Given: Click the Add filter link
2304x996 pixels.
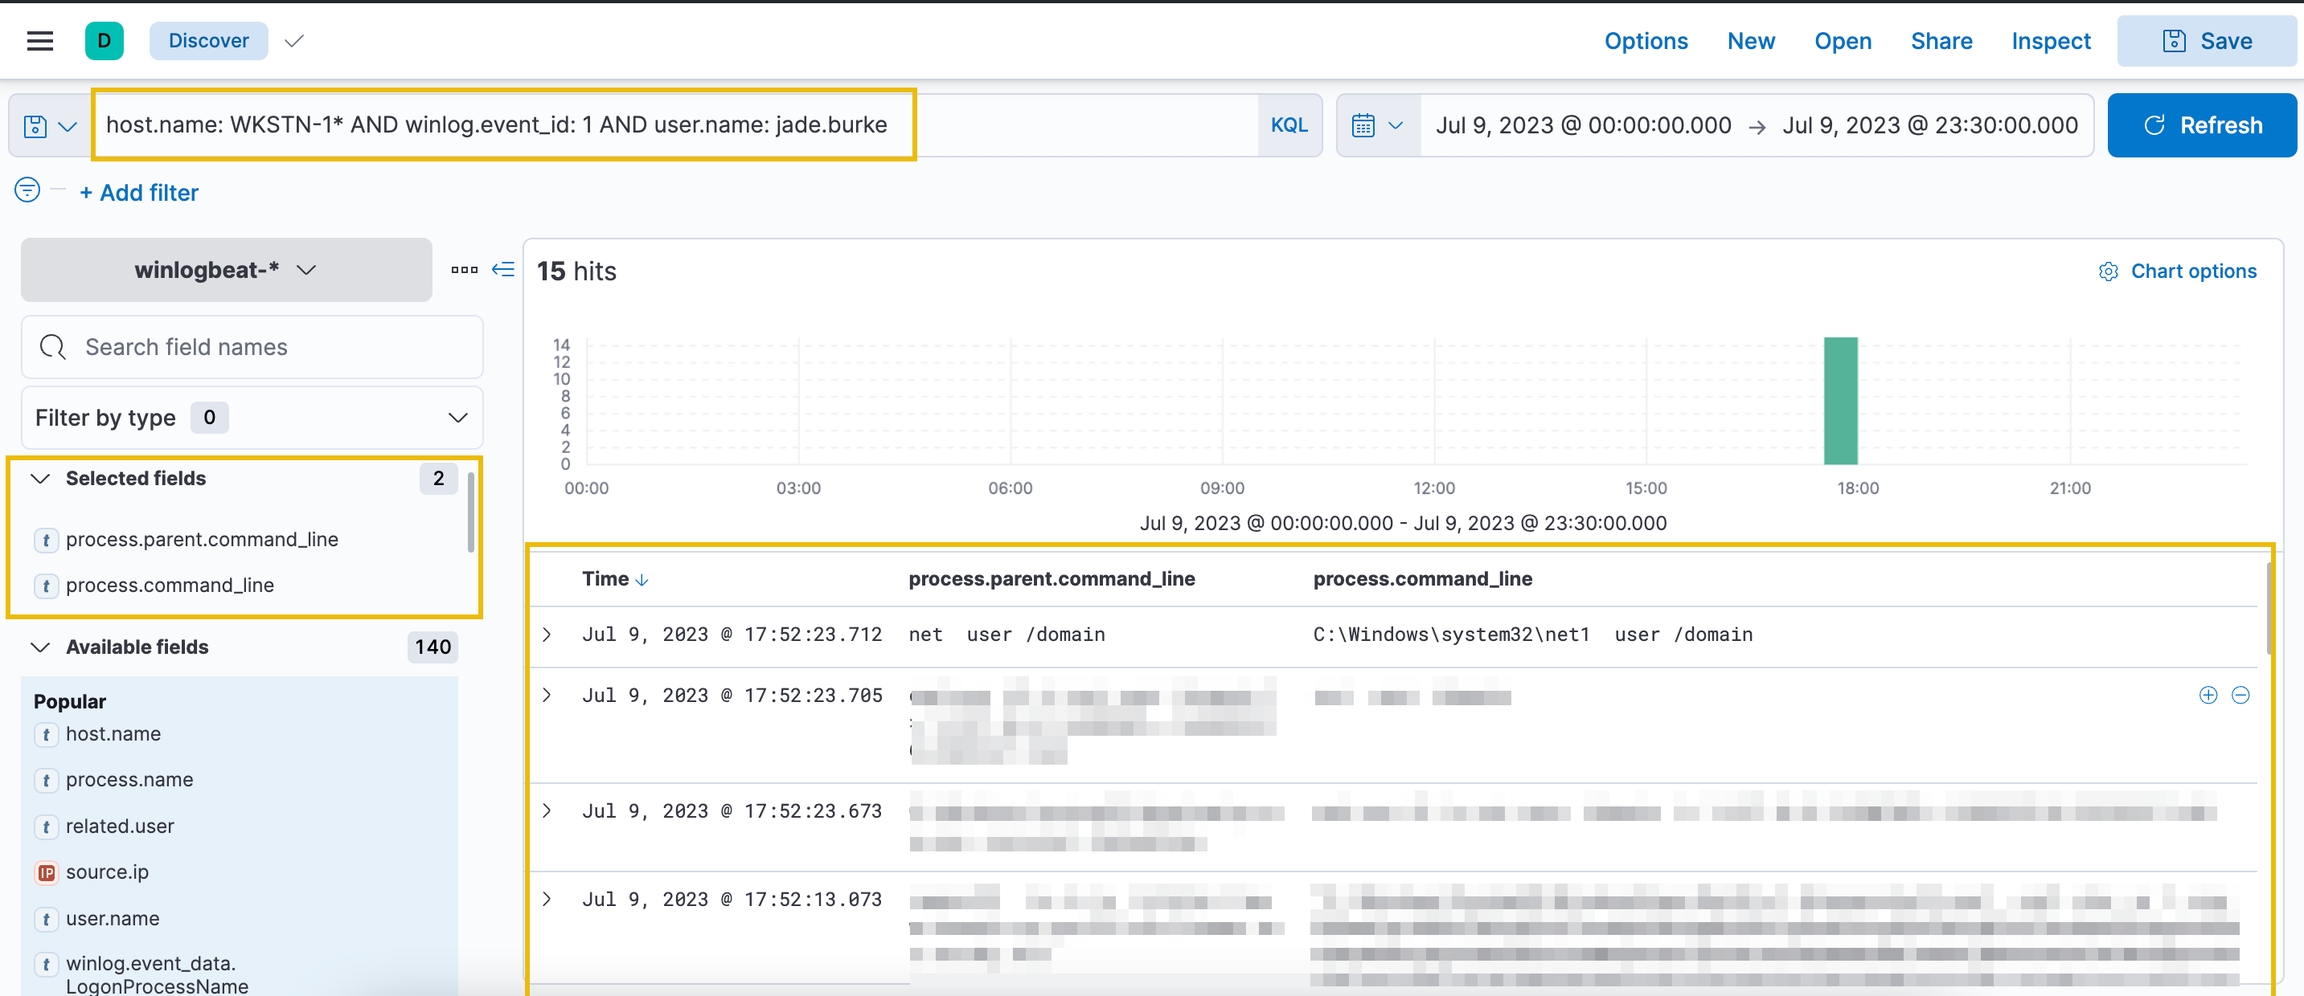Looking at the screenshot, I should click(x=139, y=193).
